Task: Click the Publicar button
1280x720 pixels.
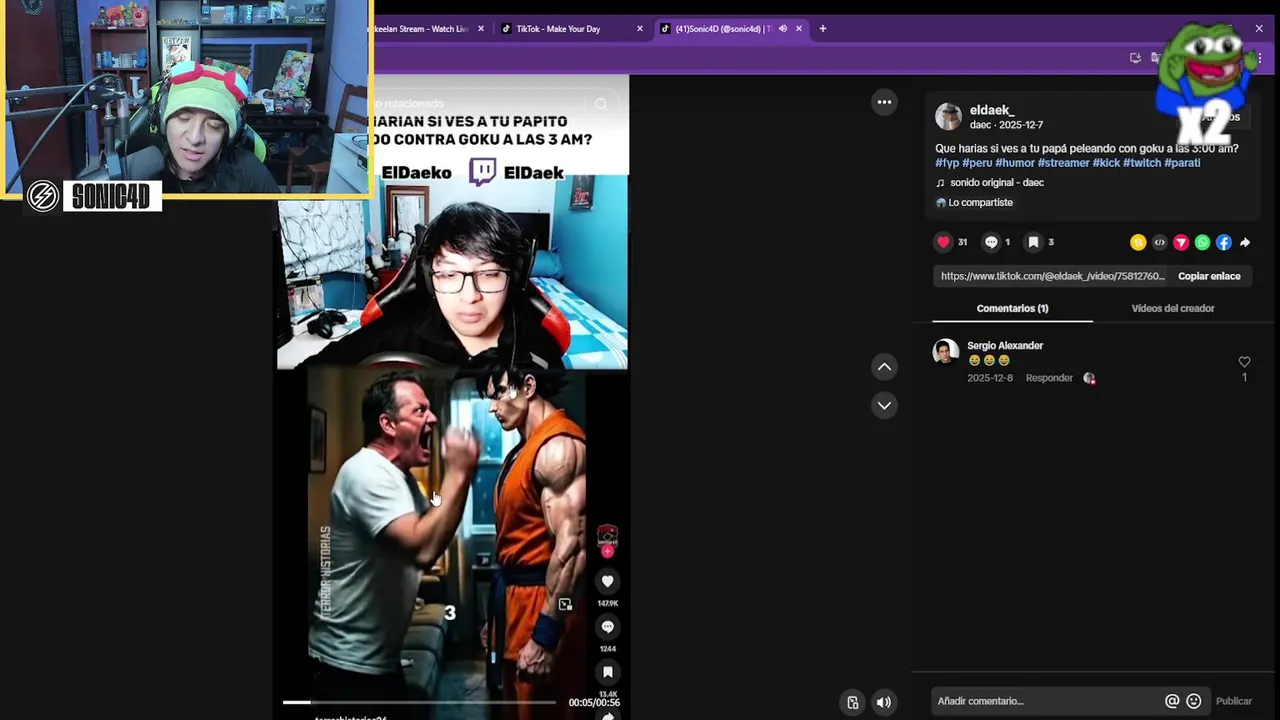Action: tap(1233, 701)
